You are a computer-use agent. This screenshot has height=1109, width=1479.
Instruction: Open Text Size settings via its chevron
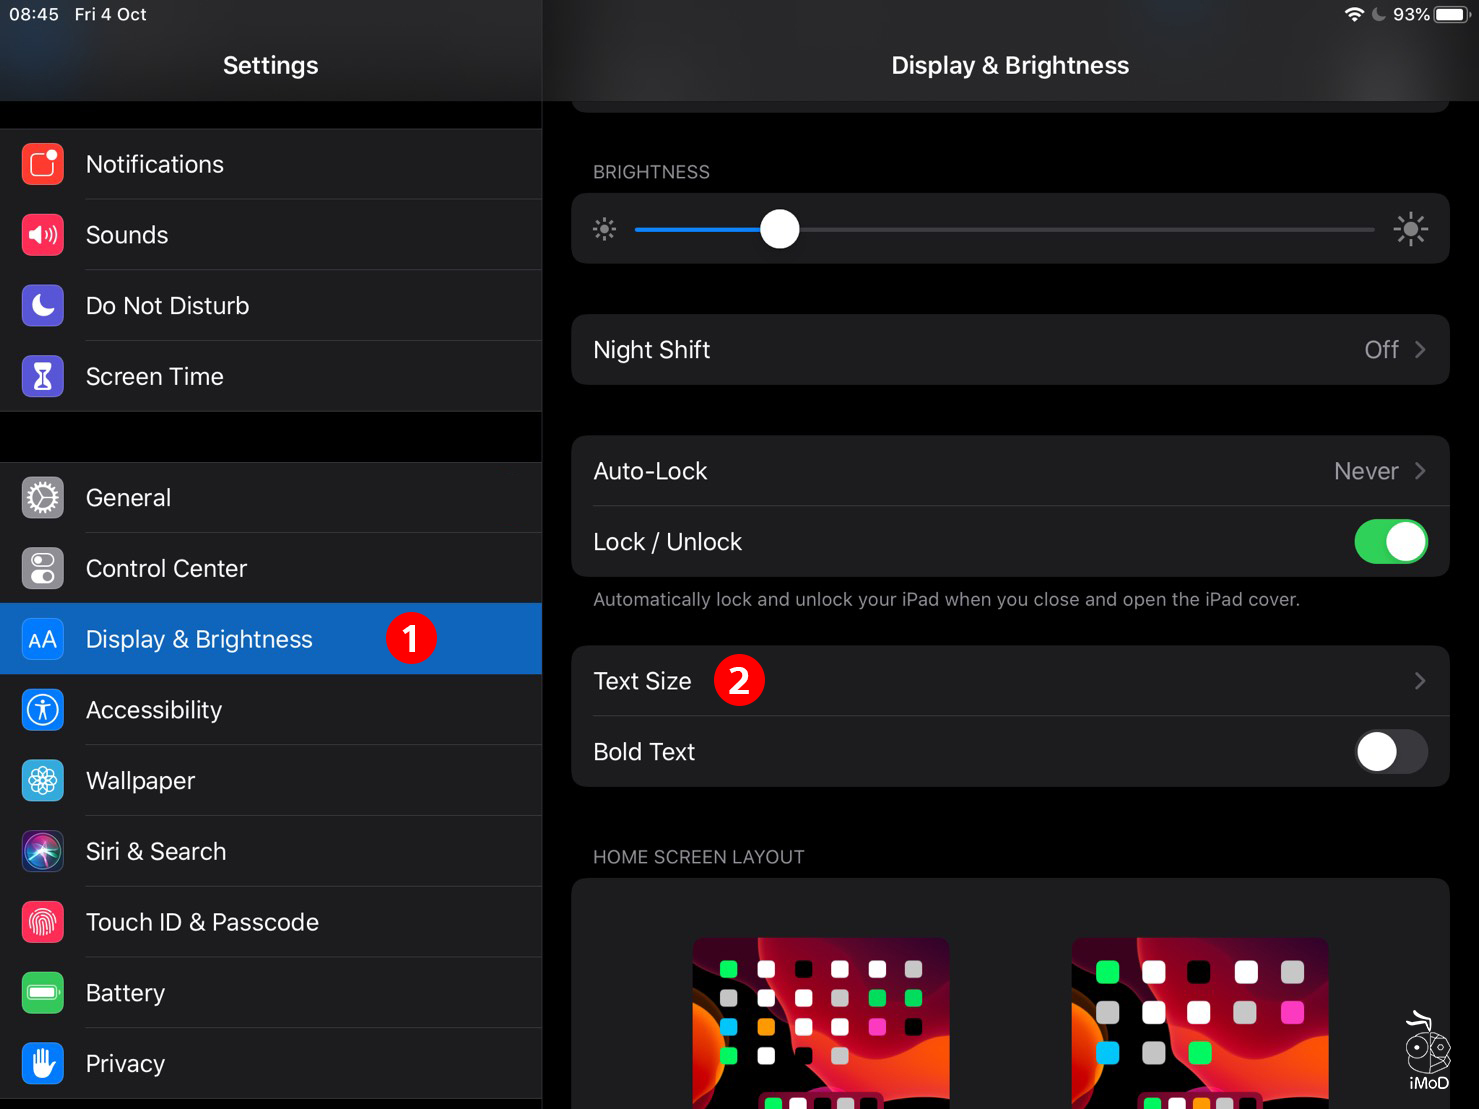tap(1419, 680)
